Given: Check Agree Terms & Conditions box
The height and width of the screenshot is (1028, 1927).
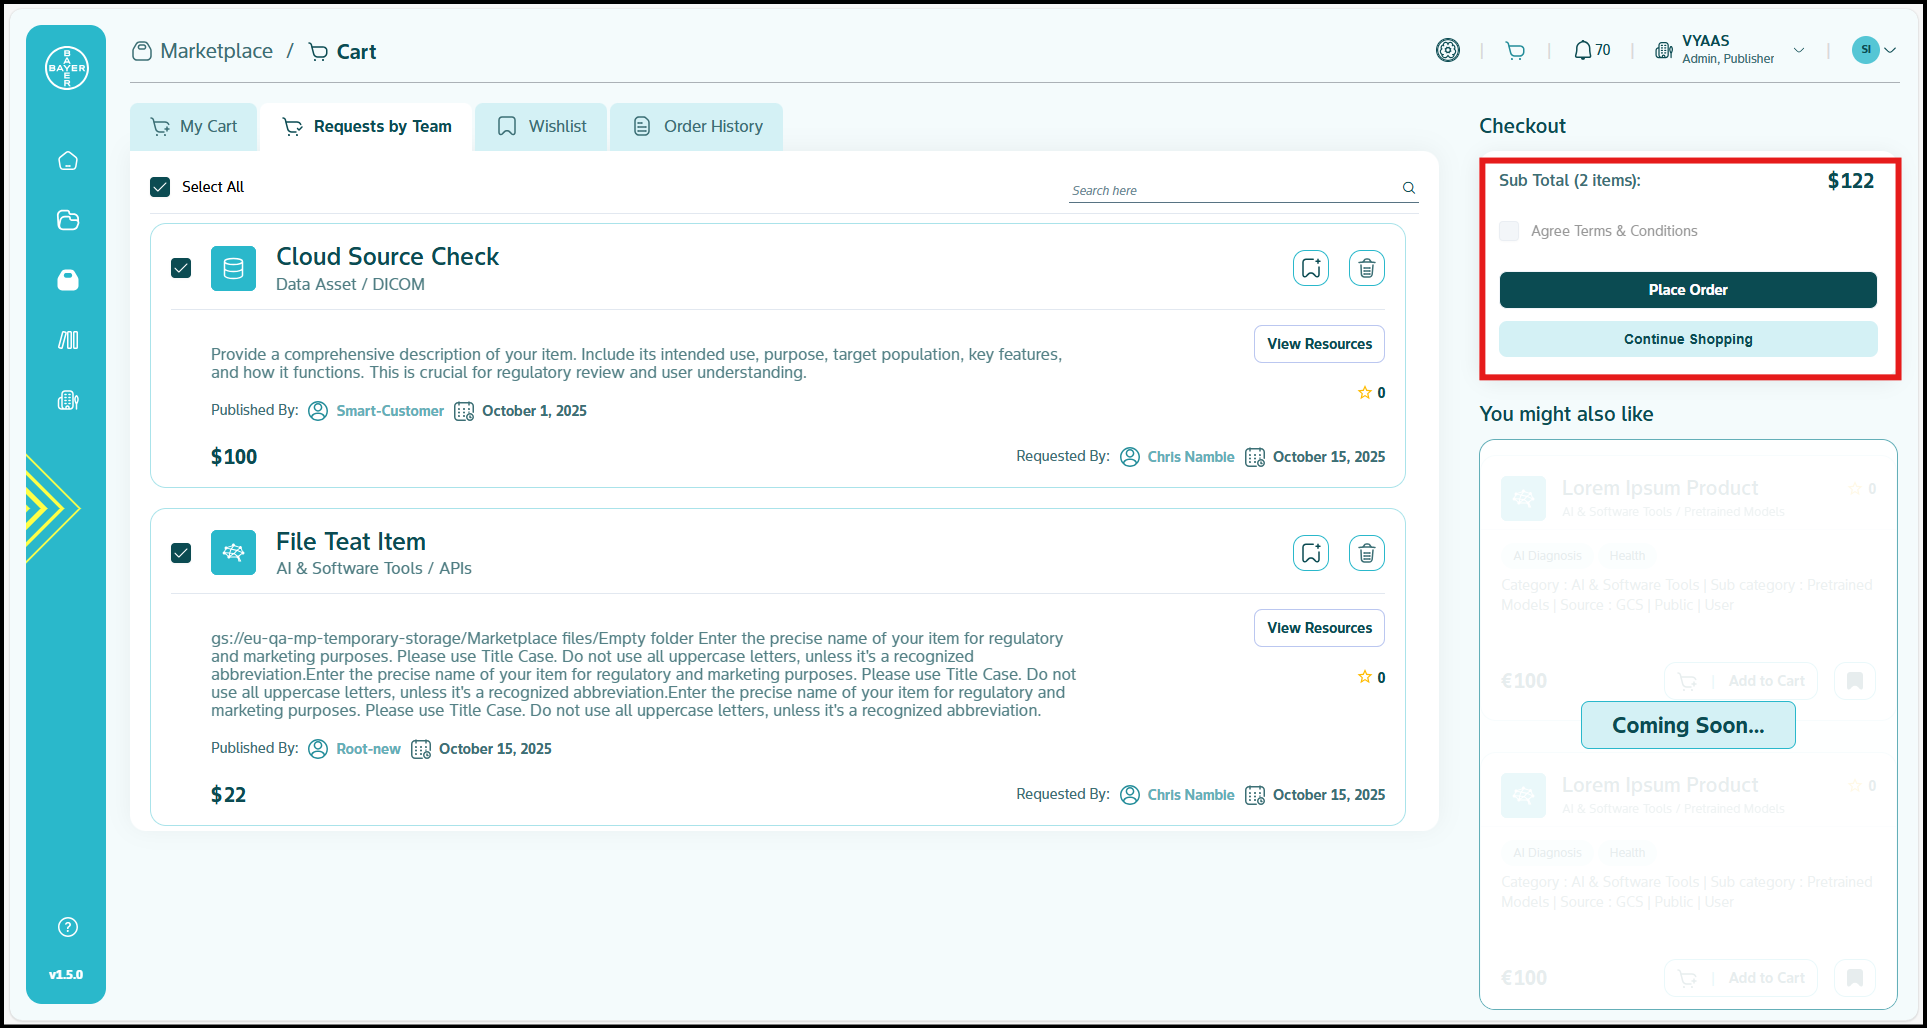Looking at the screenshot, I should click(x=1509, y=231).
